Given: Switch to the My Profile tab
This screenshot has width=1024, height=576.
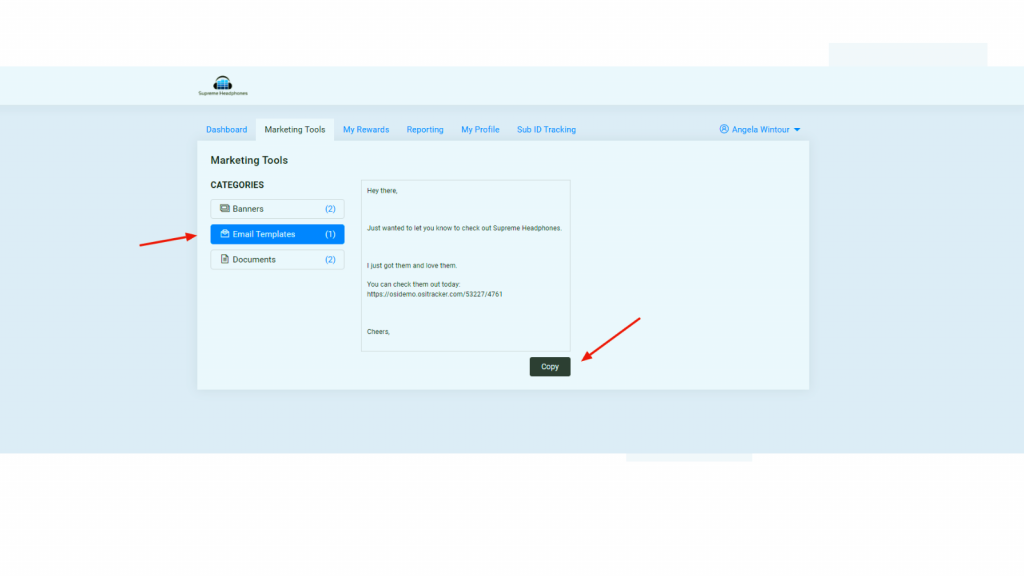Looking at the screenshot, I should pos(480,129).
